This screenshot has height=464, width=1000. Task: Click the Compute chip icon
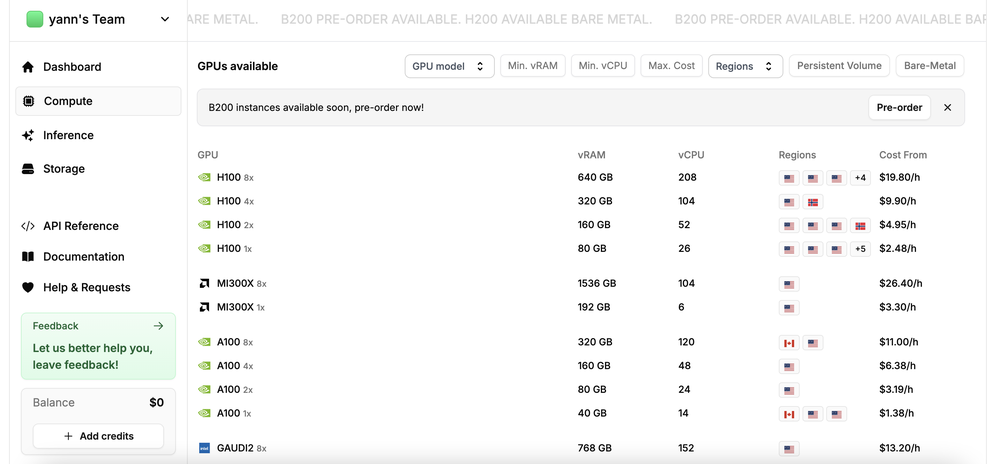pos(28,101)
